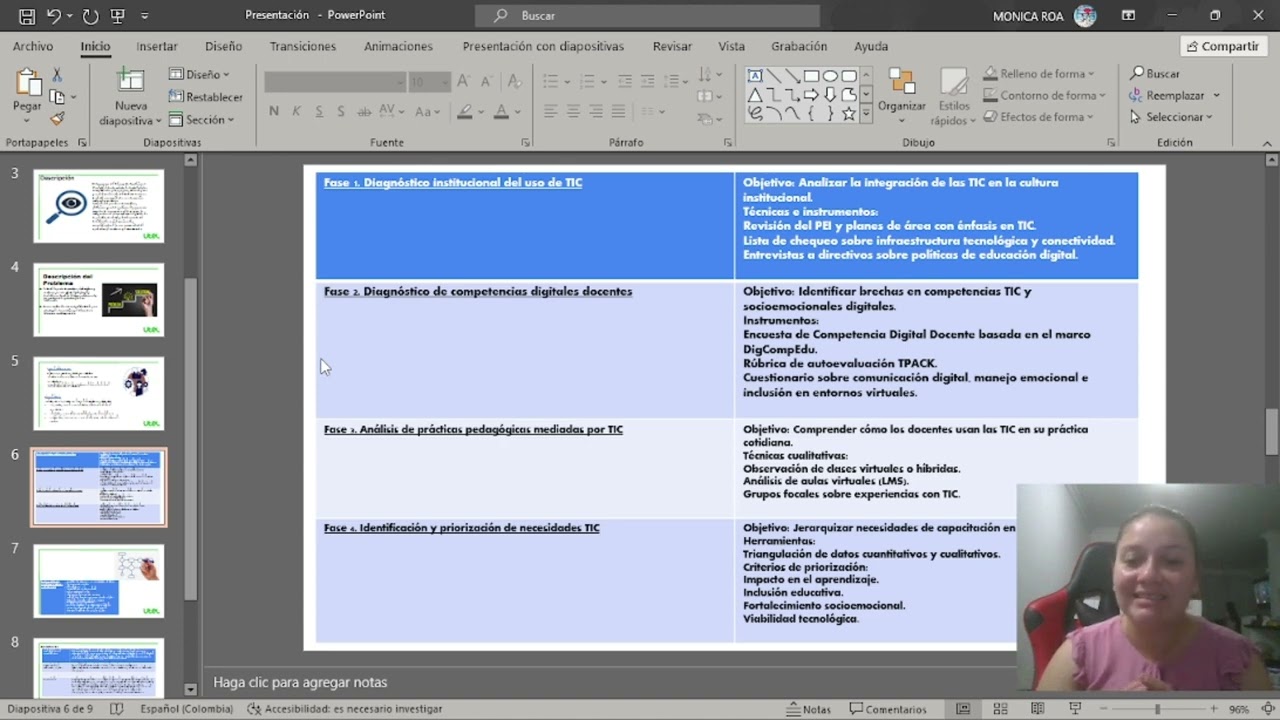Toggle text shadow formatting

pos(341,111)
